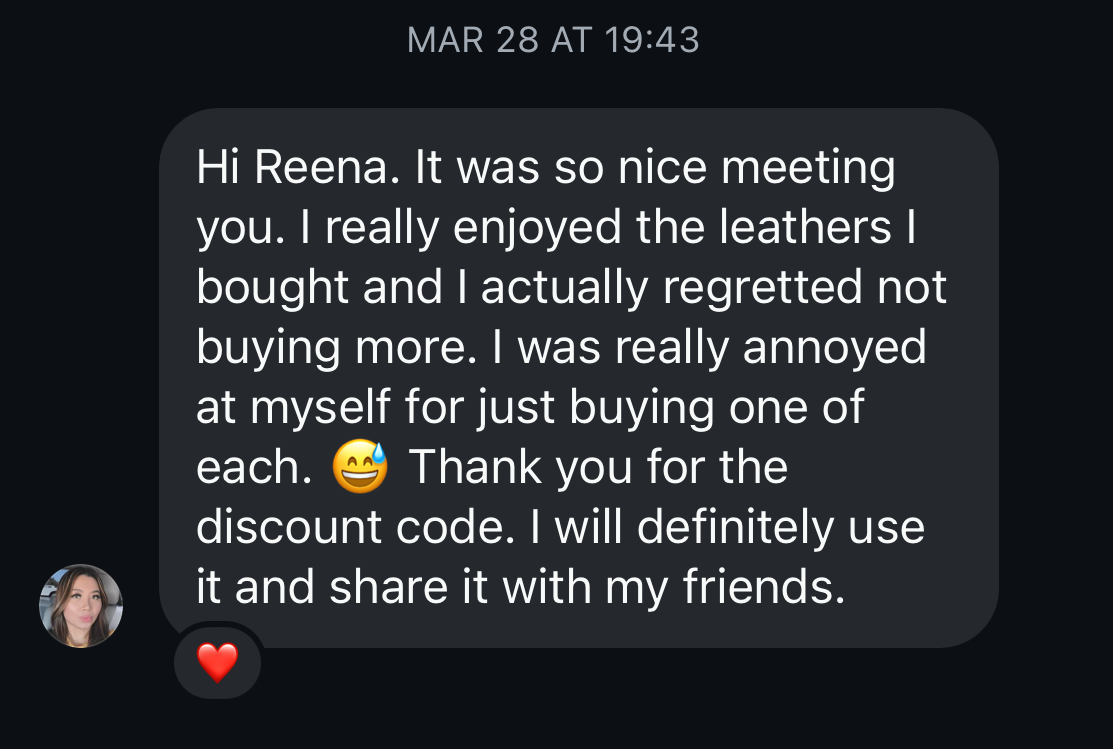
Task: Click the word "each" before the emoji
Action: tap(250, 468)
